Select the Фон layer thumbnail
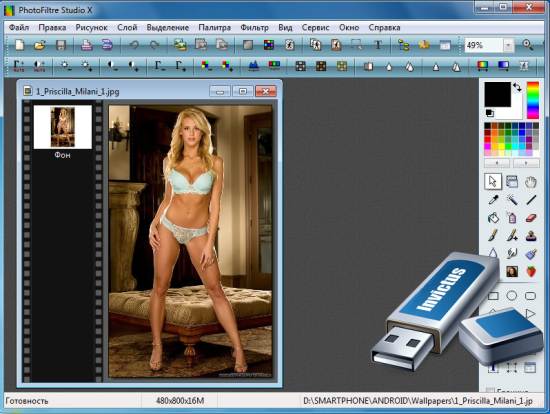 pos(62,127)
